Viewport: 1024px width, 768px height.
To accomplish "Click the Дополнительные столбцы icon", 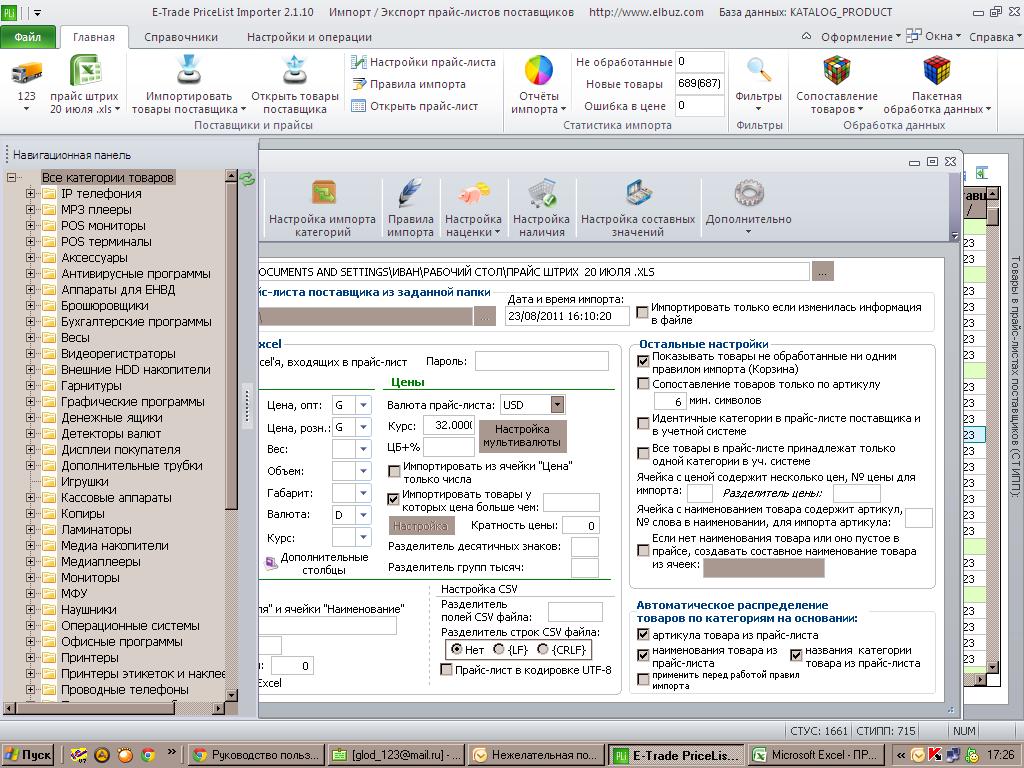I will point(270,563).
